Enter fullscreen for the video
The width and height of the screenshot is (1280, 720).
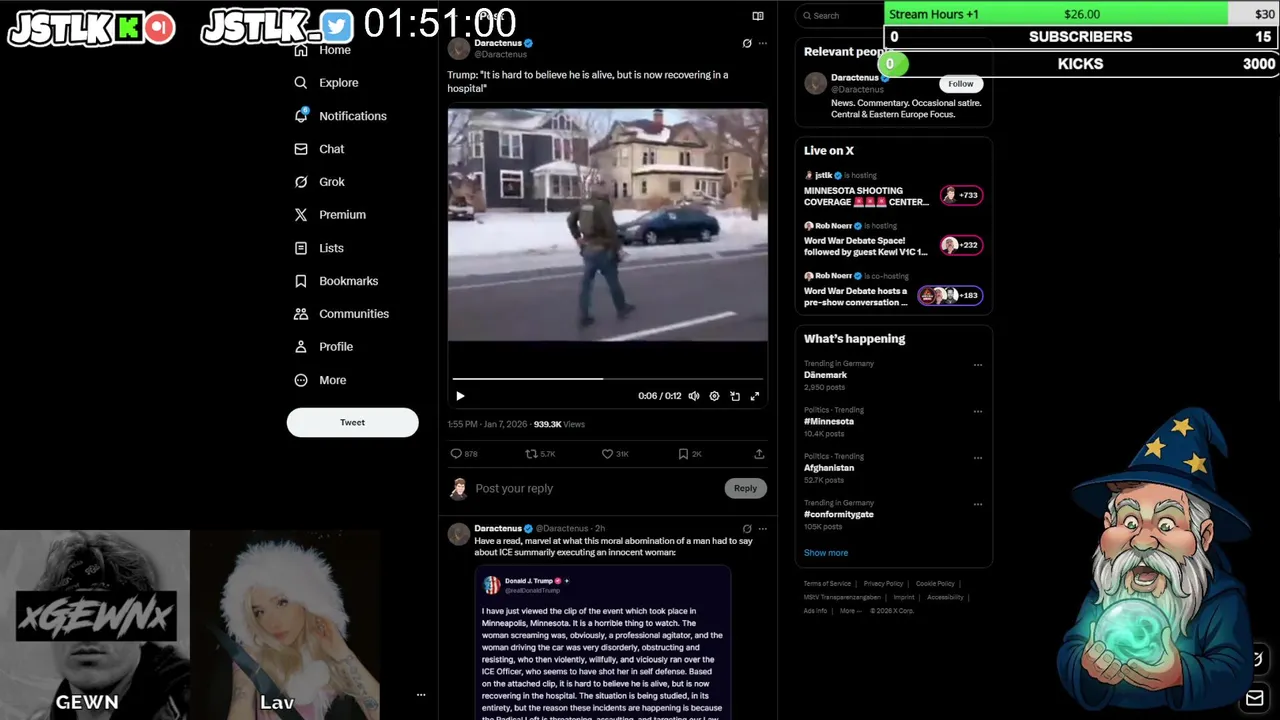(755, 396)
